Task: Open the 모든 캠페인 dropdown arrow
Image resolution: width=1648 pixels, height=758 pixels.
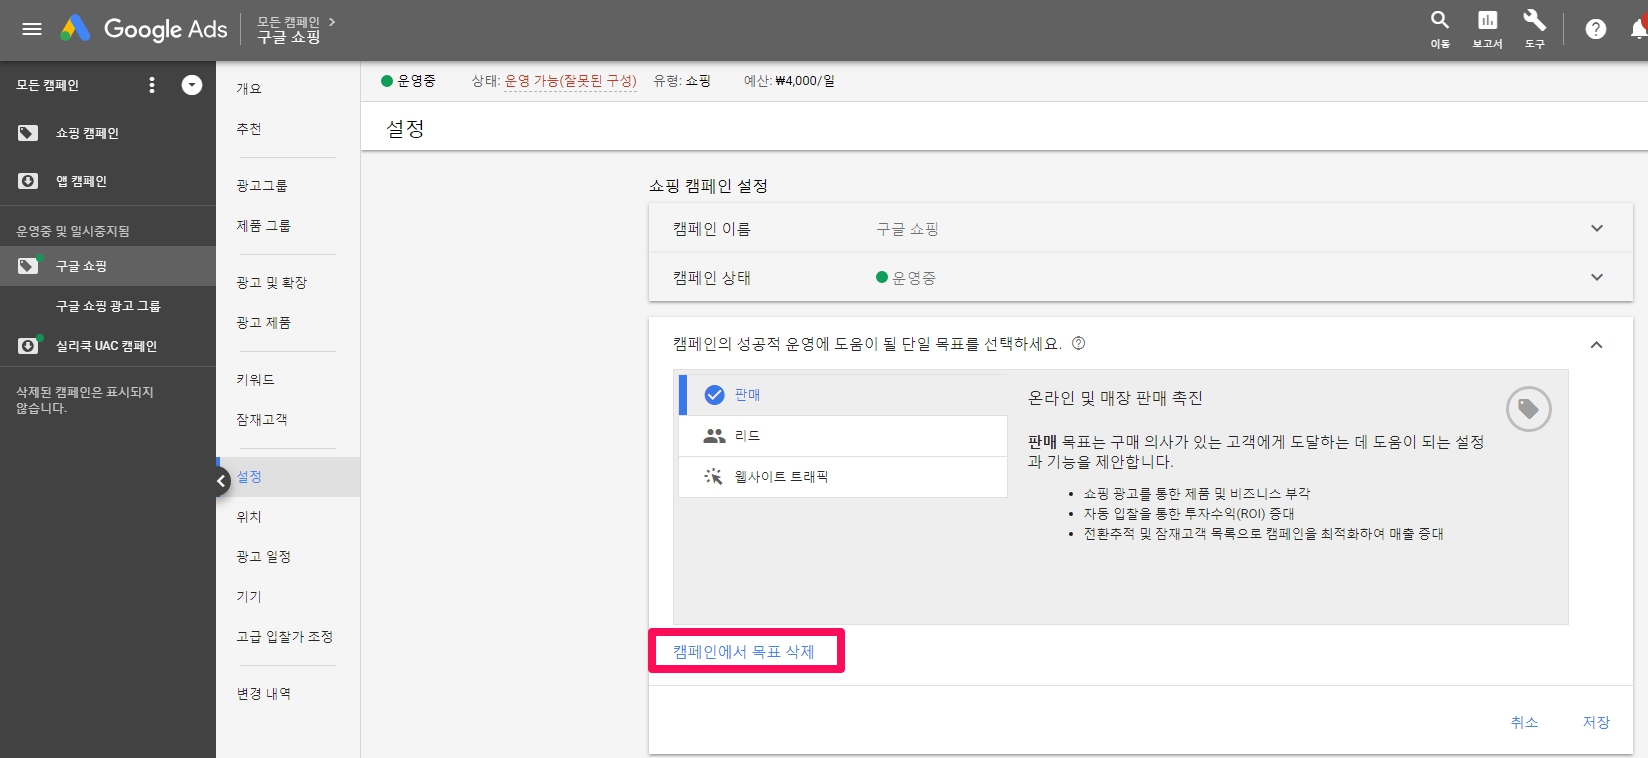Action: pyautogui.click(x=192, y=85)
